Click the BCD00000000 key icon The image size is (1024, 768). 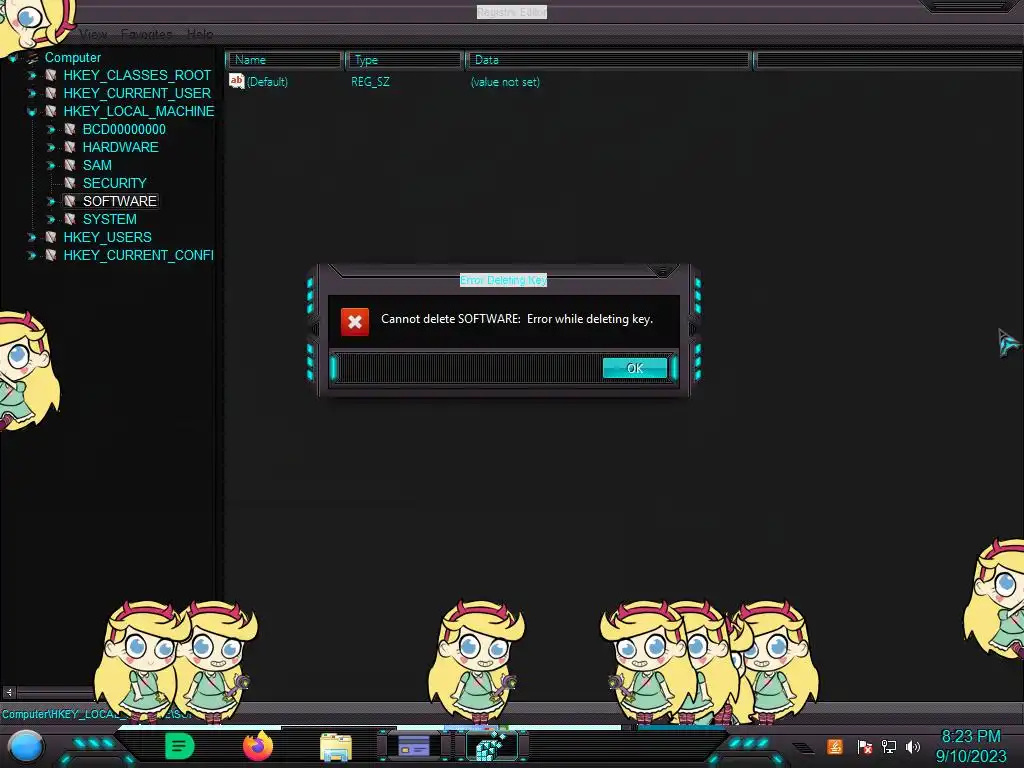pos(70,129)
